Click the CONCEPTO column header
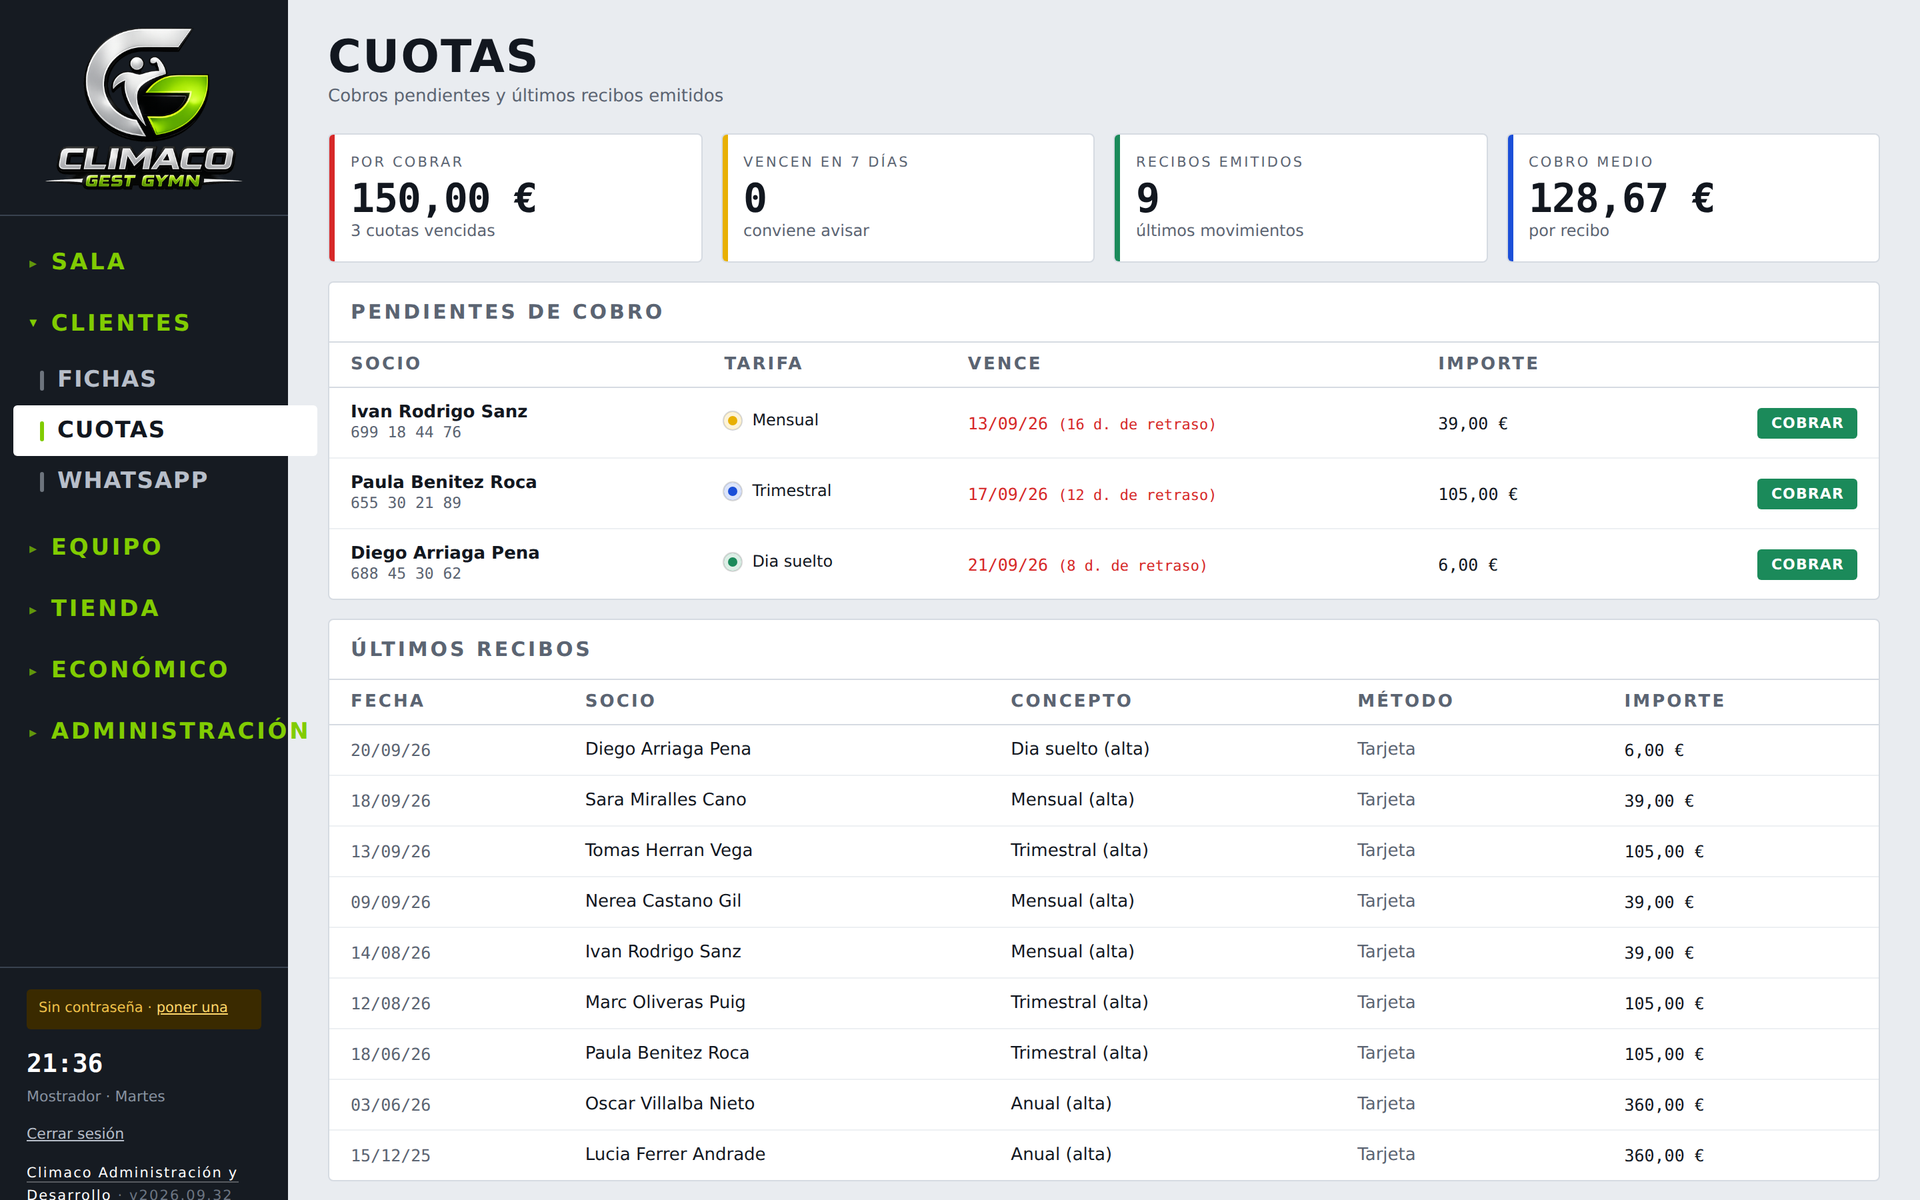This screenshot has height=1200, width=1920. point(1071,701)
